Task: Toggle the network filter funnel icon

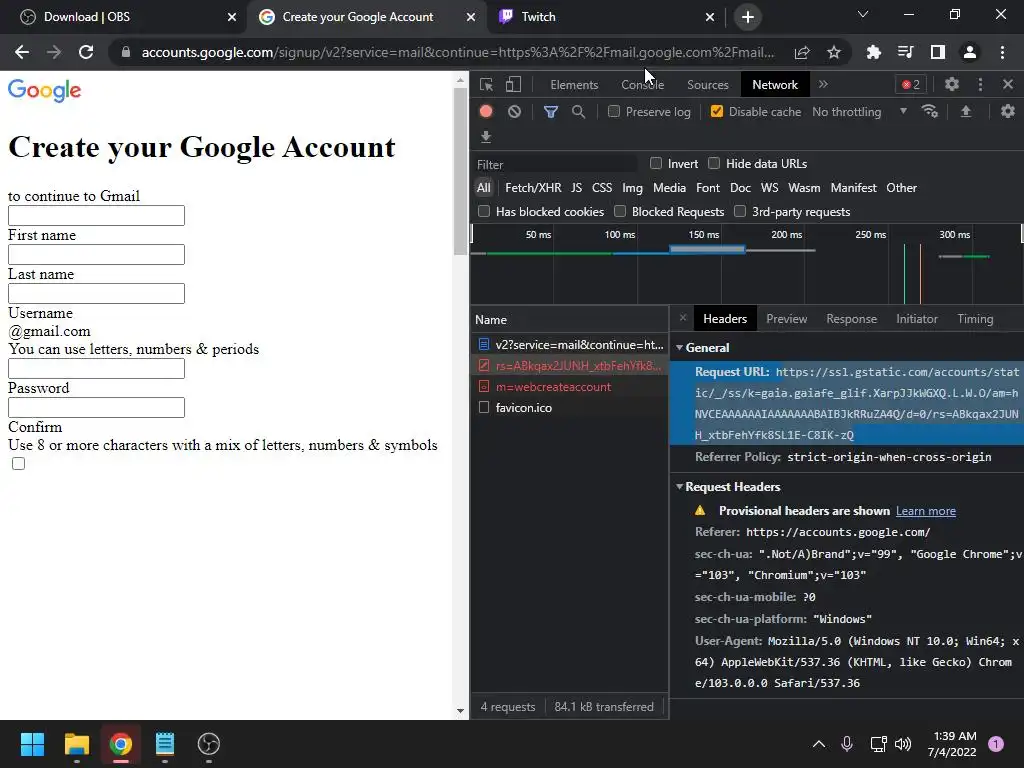Action: 551,112
